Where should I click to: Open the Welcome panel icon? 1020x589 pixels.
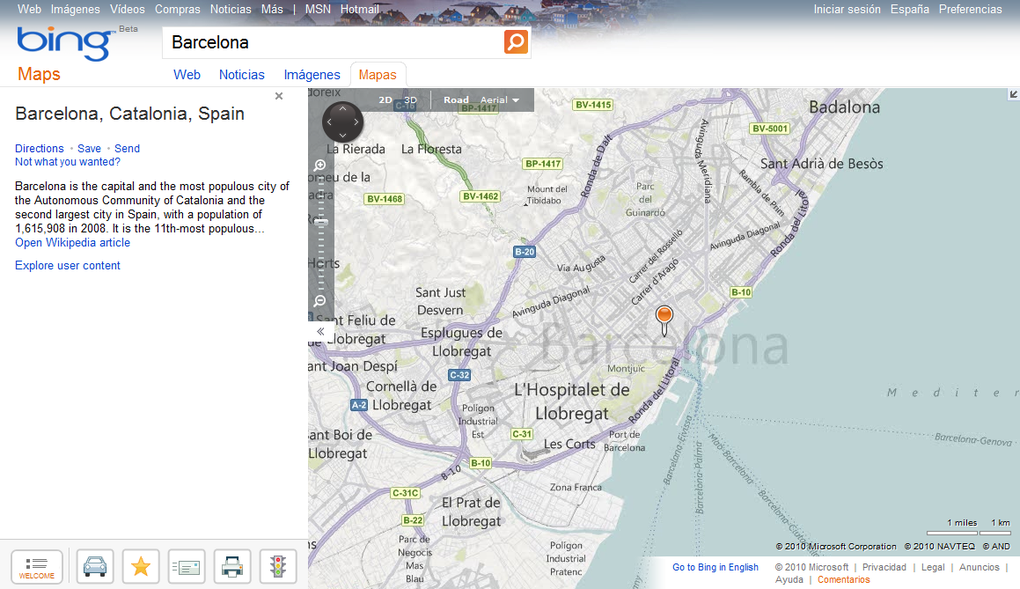(x=36, y=566)
